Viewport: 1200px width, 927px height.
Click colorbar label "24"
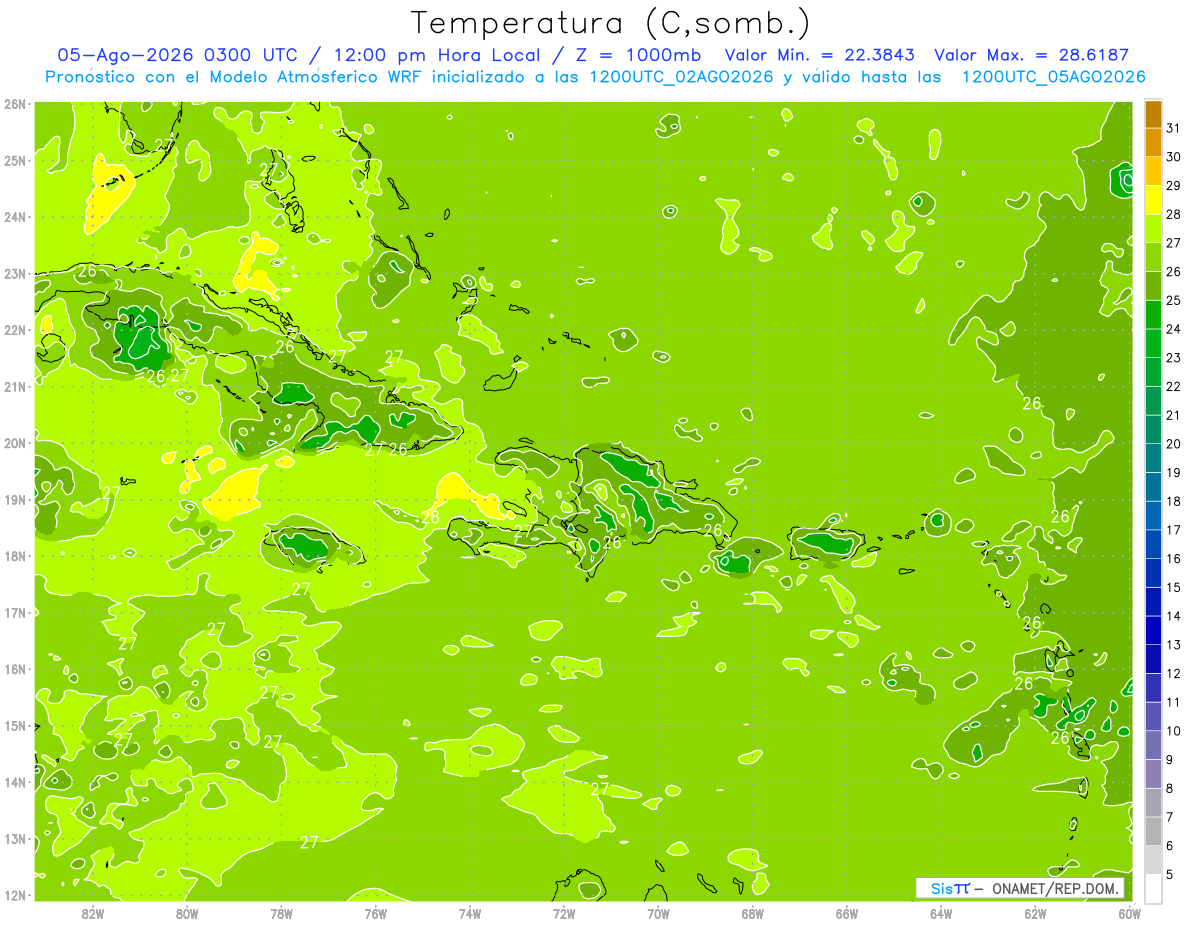(1174, 329)
